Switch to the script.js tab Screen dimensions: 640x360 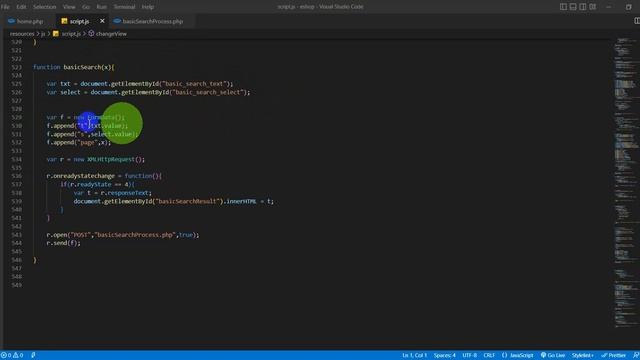[x=79, y=21]
